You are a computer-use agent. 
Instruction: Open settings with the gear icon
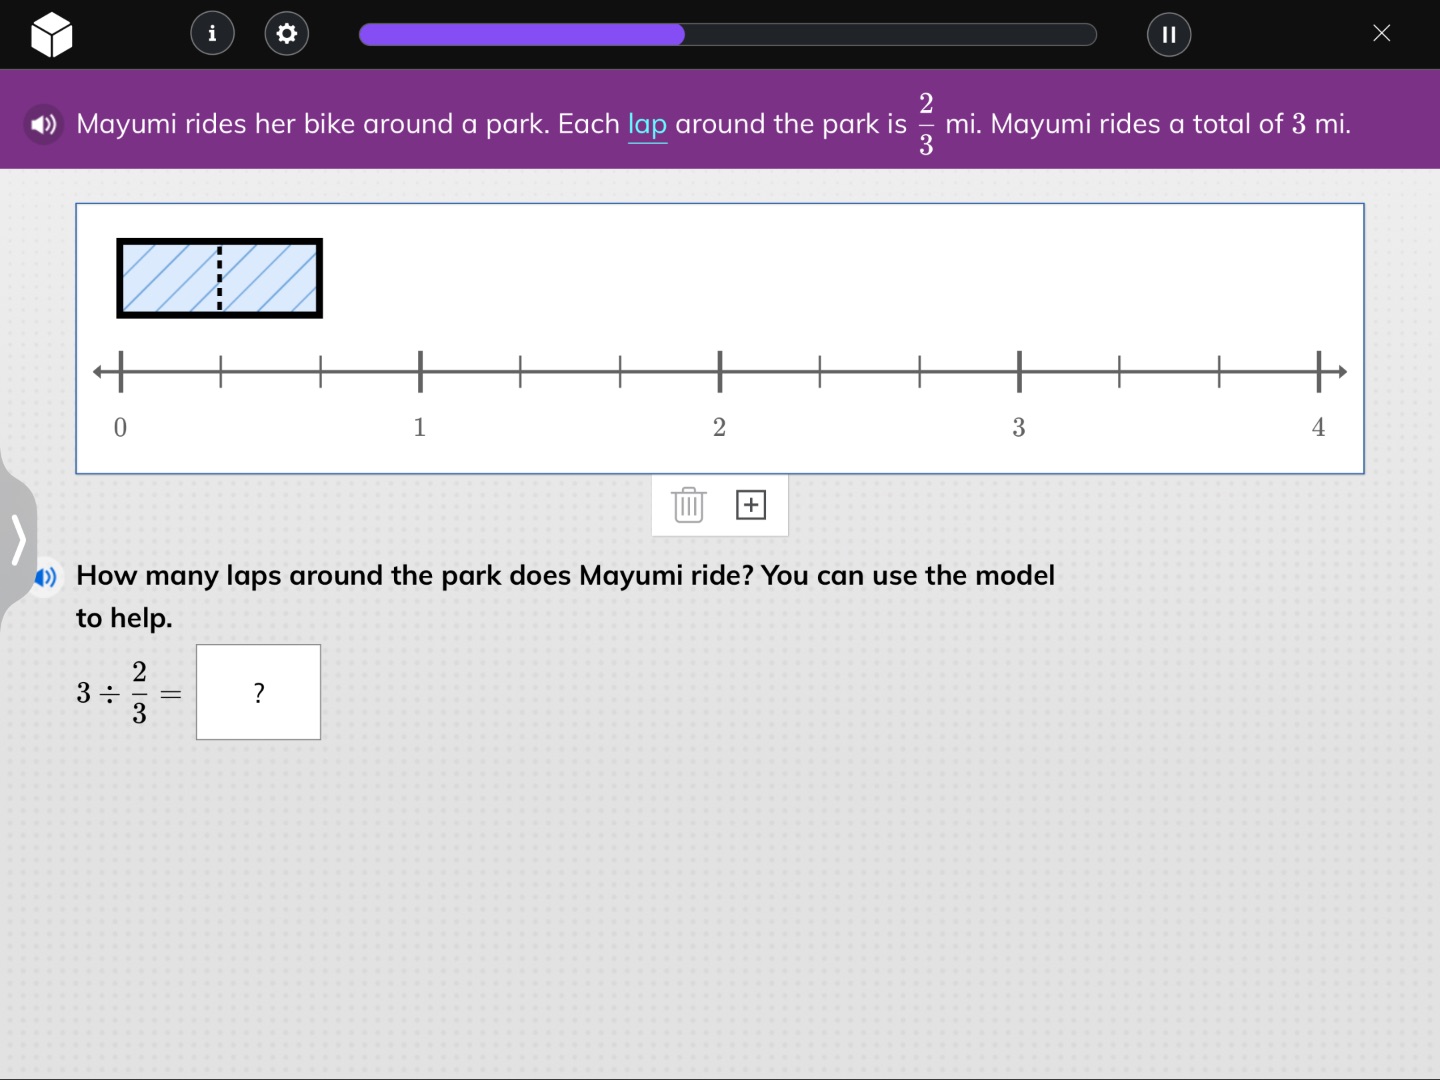pos(287,34)
